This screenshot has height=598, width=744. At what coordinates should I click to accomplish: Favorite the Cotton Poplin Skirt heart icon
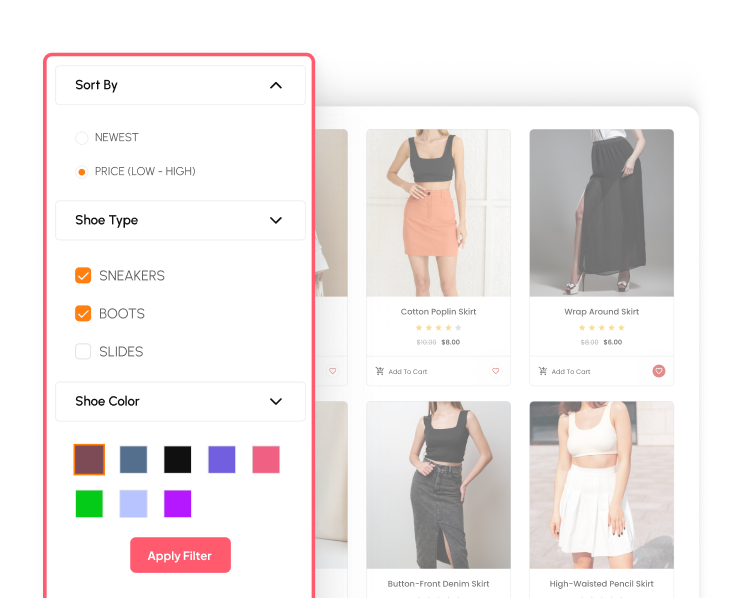495,371
